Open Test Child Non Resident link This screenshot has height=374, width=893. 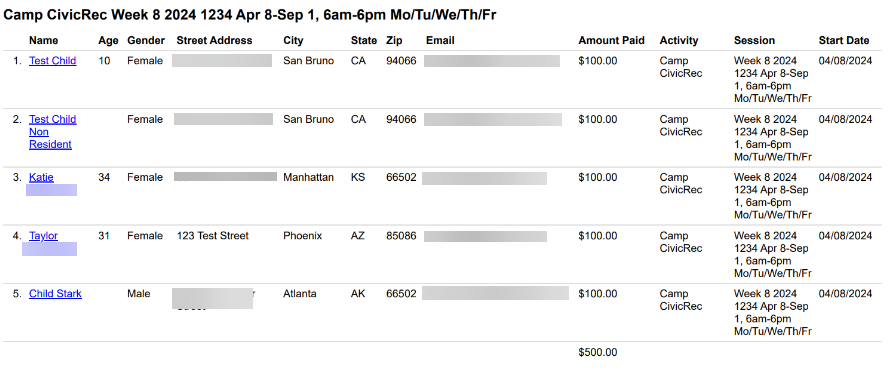tap(52, 131)
